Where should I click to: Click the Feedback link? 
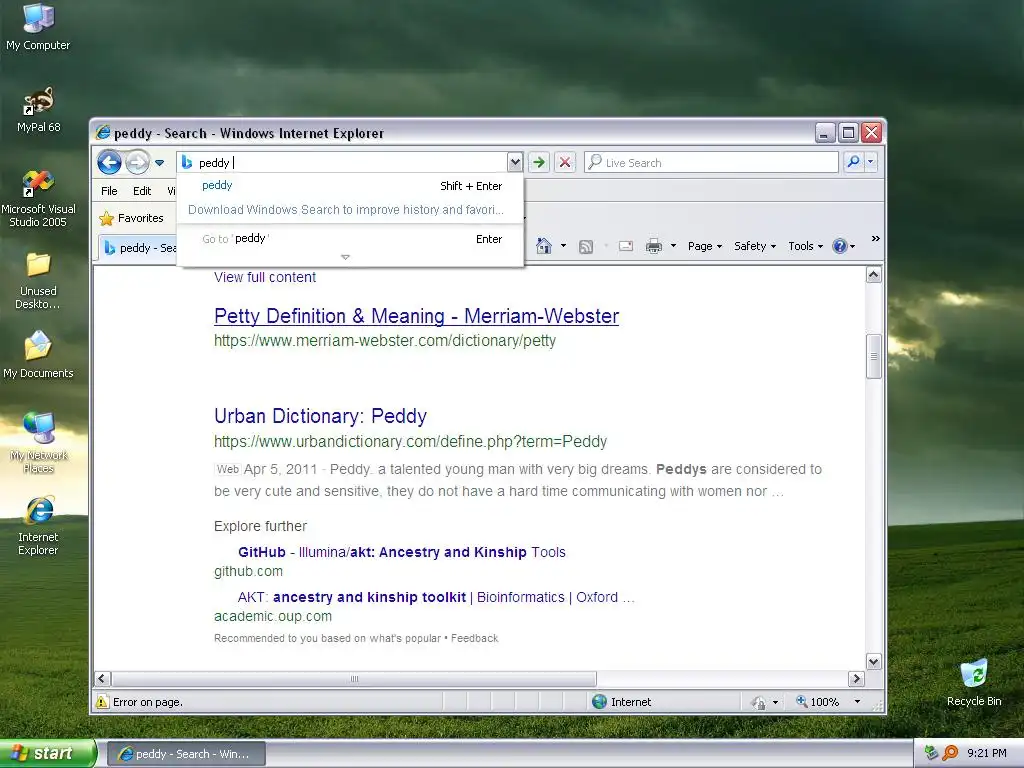[x=474, y=638]
